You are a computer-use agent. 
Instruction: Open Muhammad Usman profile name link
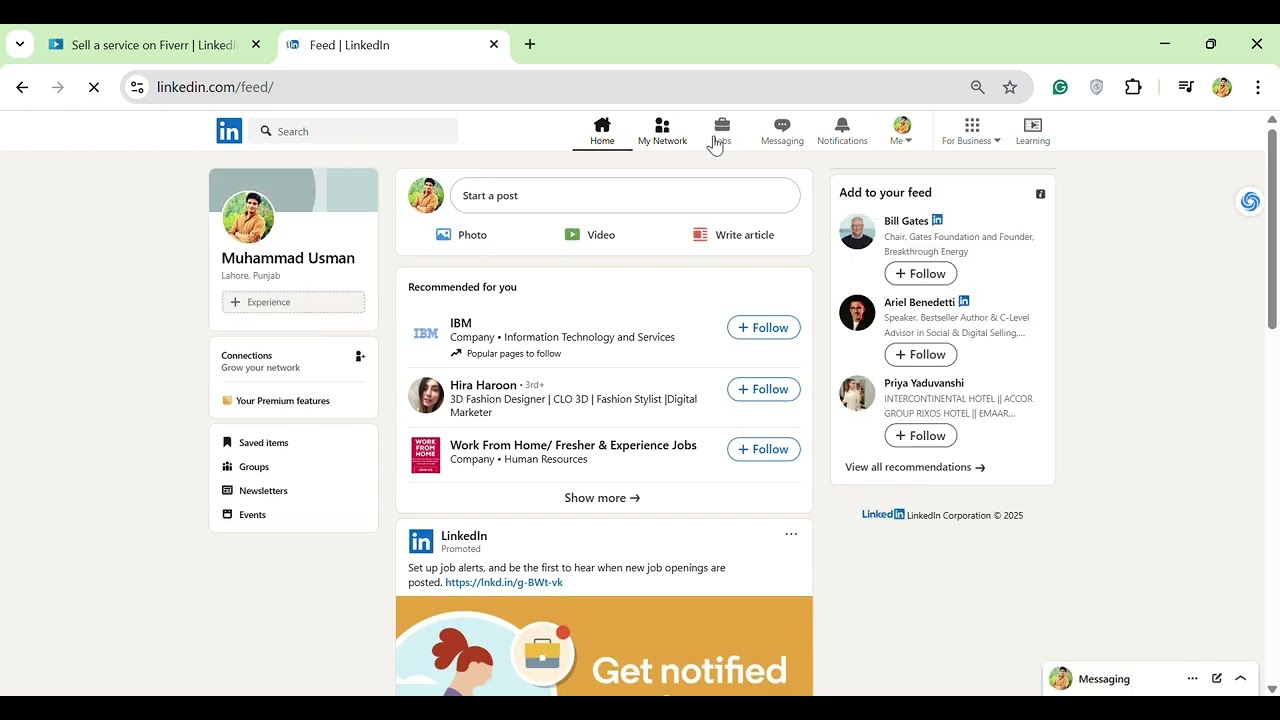[288, 258]
